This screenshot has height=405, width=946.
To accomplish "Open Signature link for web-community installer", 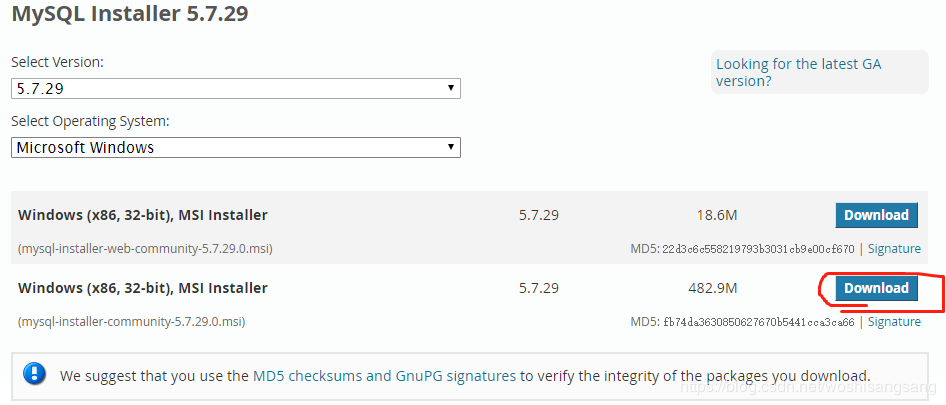I will [894, 249].
